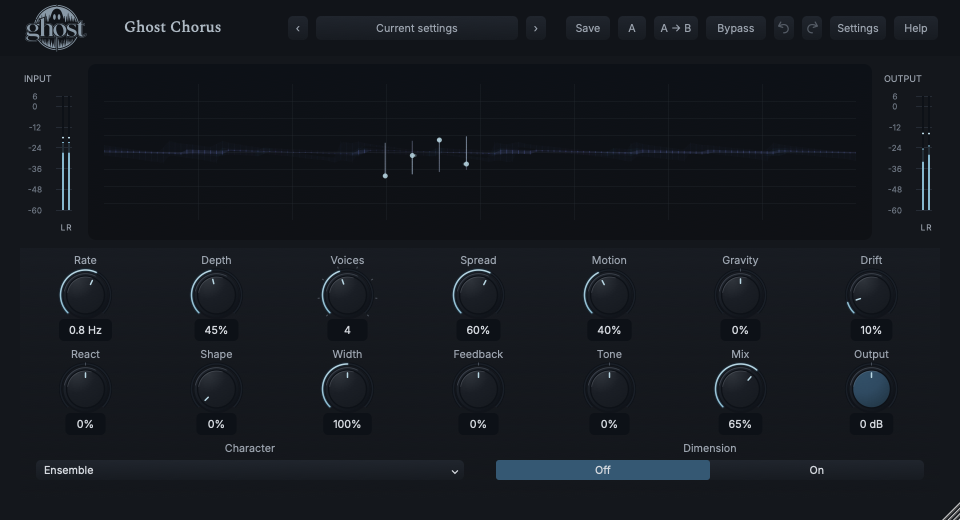960x520 pixels.
Task: Click the undo arrow icon
Action: coord(783,28)
